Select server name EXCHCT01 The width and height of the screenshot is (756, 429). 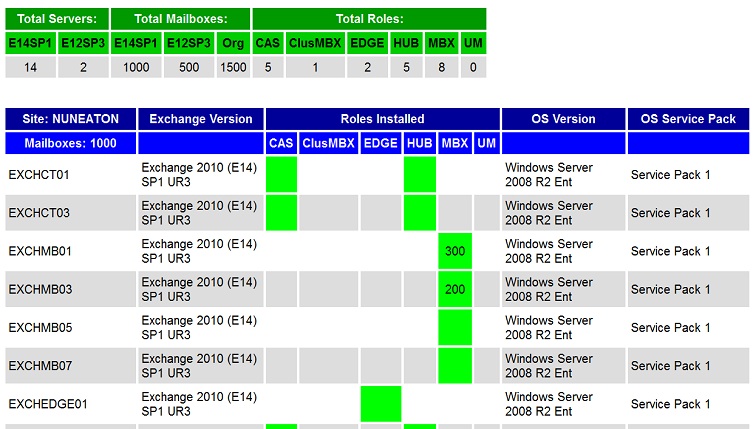(x=39, y=174)
